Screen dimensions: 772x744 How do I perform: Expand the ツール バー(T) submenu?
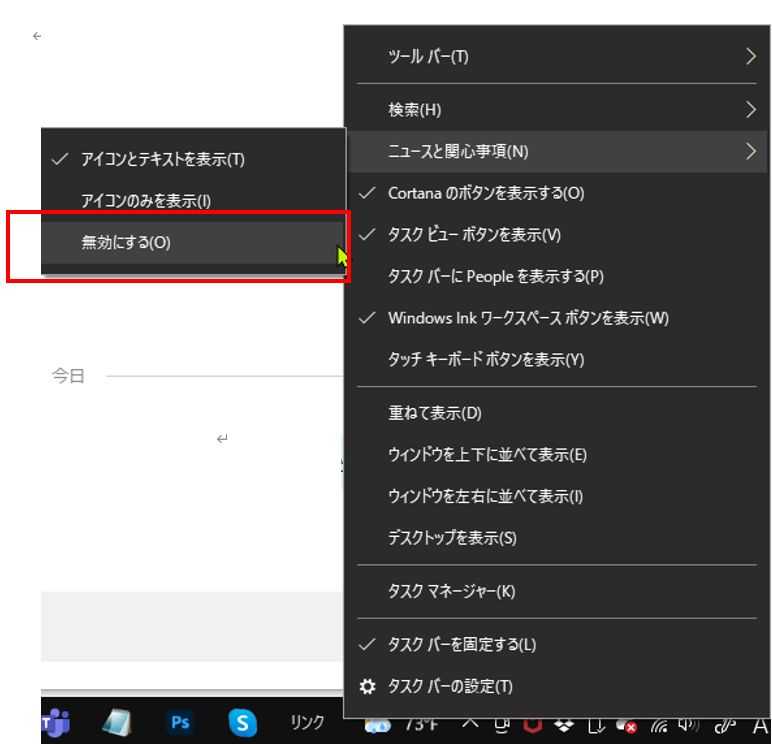point(556,56)
